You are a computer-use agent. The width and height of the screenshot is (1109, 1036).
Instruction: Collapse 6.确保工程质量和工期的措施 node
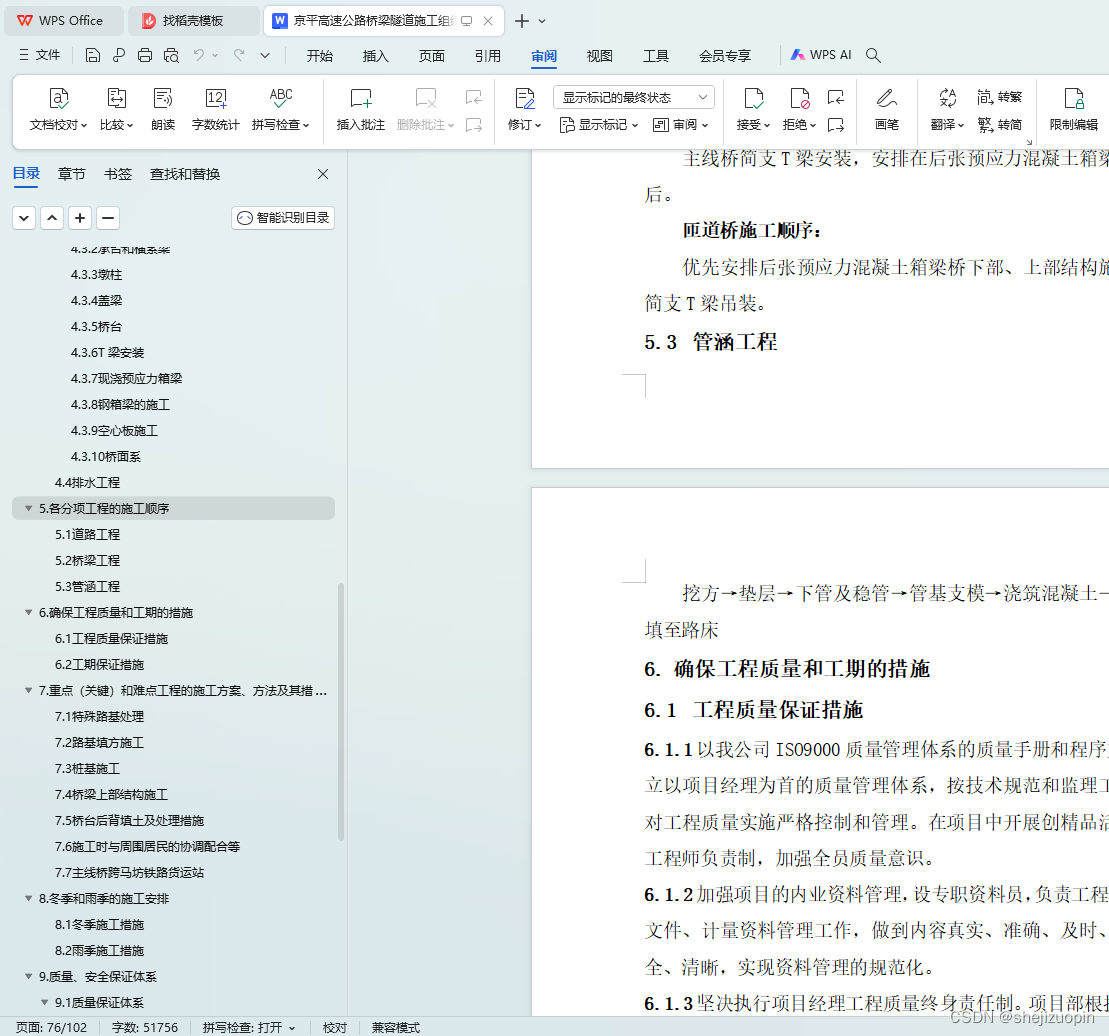28,612
